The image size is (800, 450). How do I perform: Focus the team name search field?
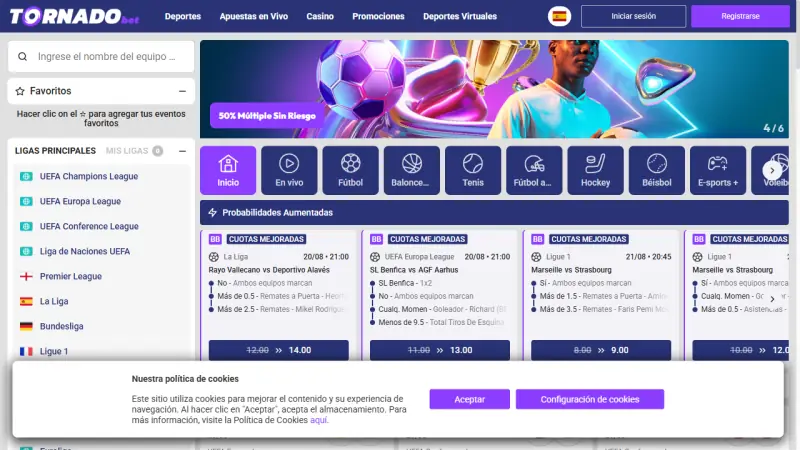(x=101, y=57)
